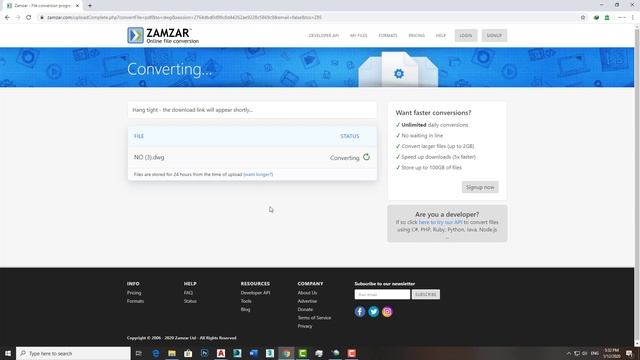Open Zamzar's Twitter page

(x=373, y=311)
